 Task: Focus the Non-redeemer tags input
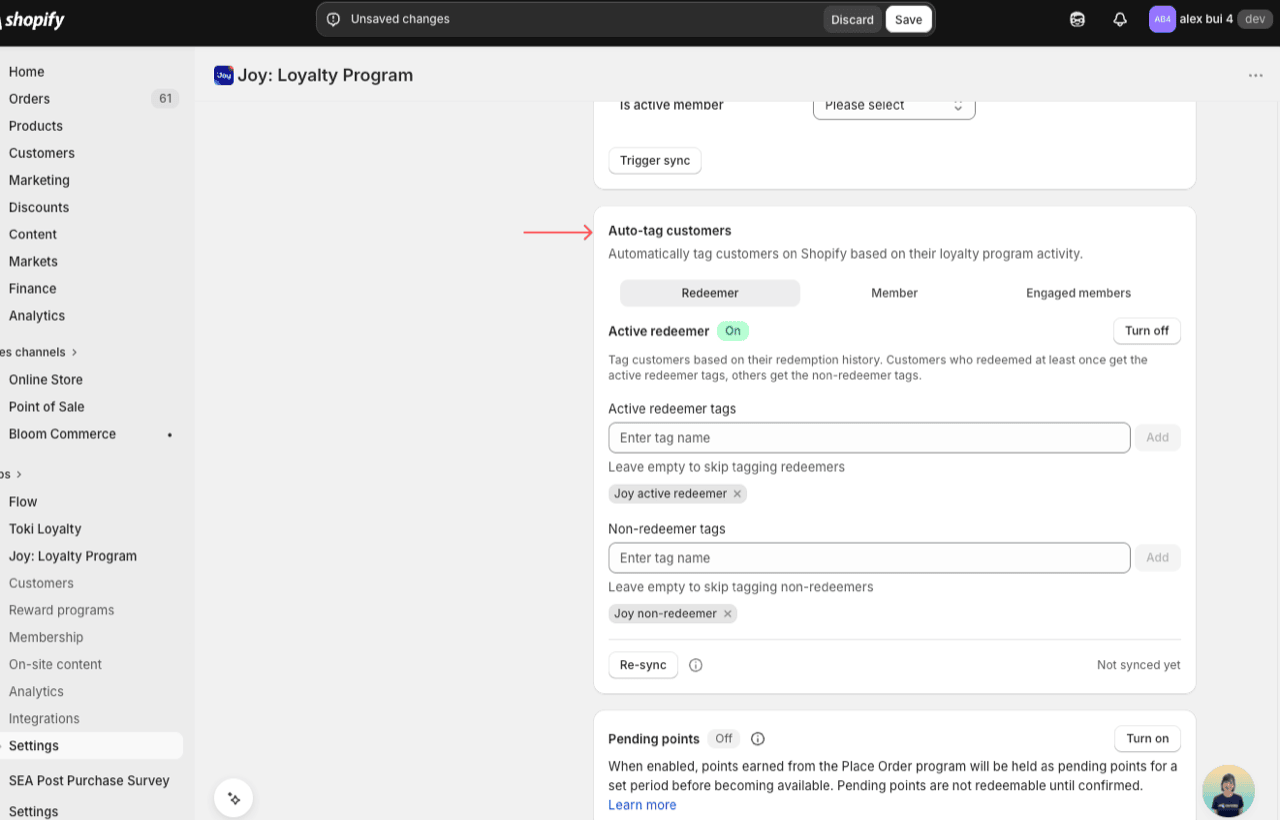pos(869,558)
